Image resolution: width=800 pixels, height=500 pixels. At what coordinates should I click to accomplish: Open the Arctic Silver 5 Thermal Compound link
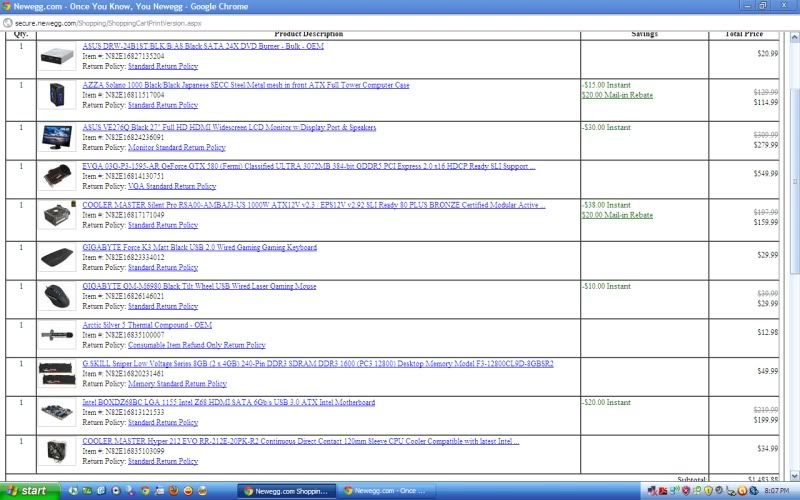[147, 324]
